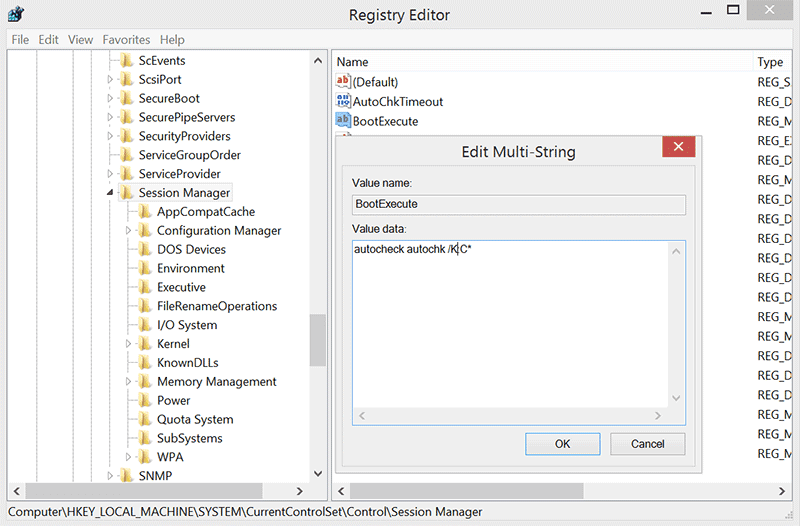
Task: Click the tree pane vertical scrollbar thumb
Action: (317, 340)
